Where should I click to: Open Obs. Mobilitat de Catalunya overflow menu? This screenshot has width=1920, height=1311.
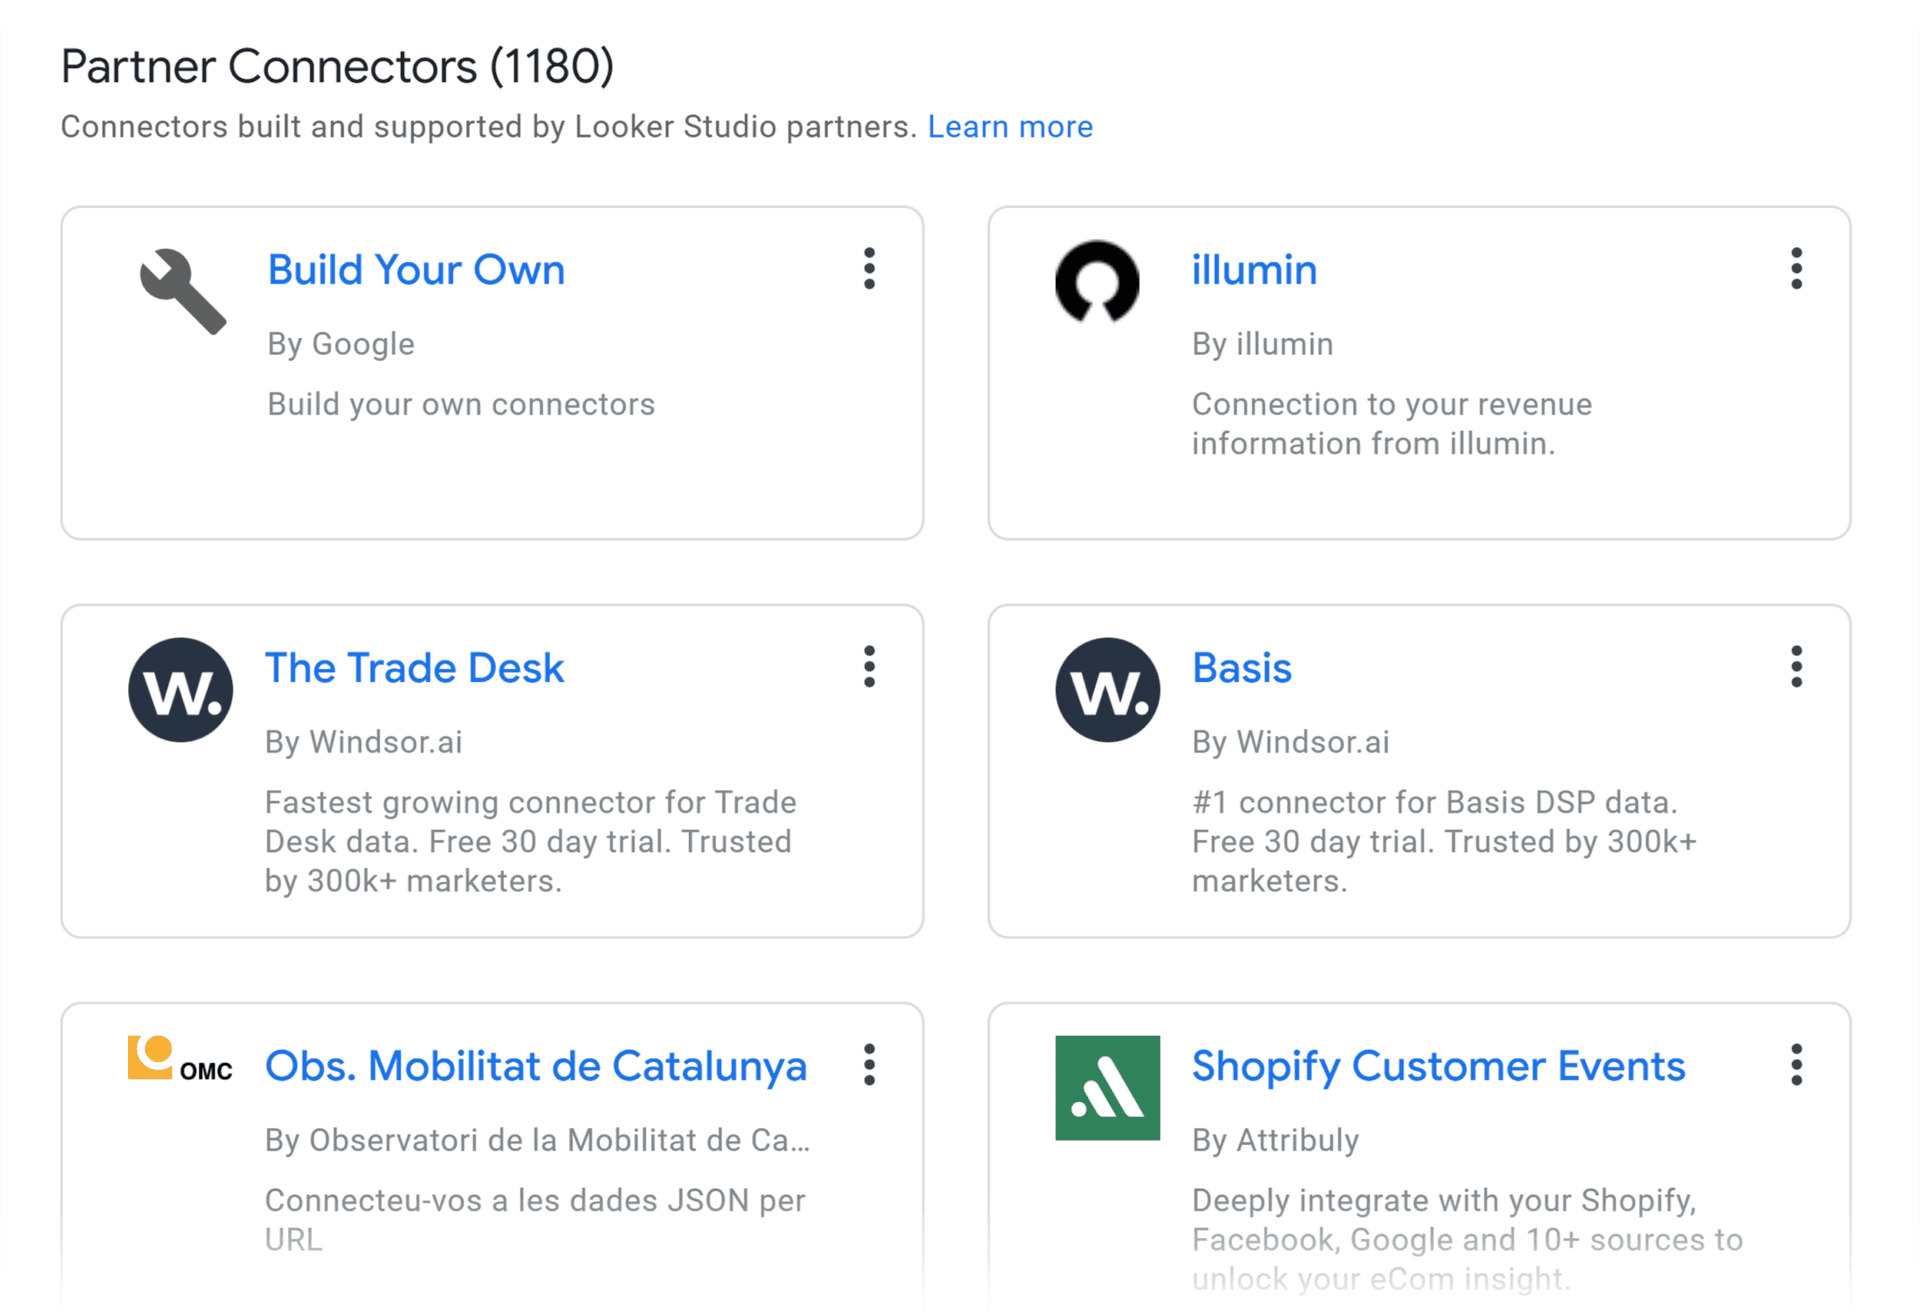869,1065
